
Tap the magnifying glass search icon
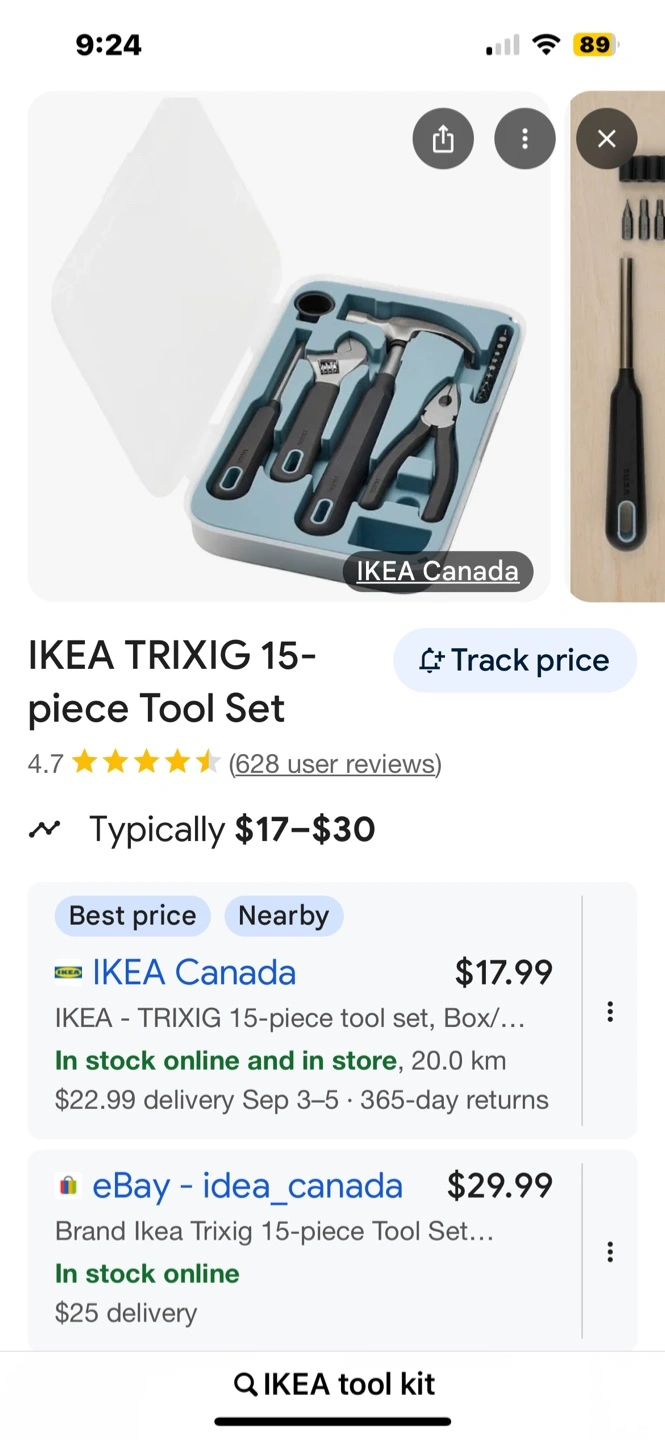pos(245,1384)
